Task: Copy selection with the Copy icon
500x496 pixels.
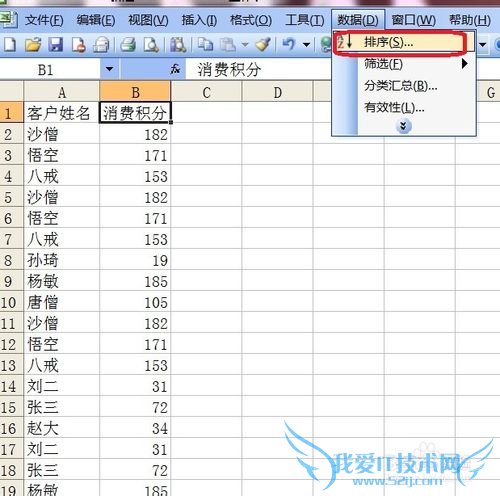Action: pos(205,44)
